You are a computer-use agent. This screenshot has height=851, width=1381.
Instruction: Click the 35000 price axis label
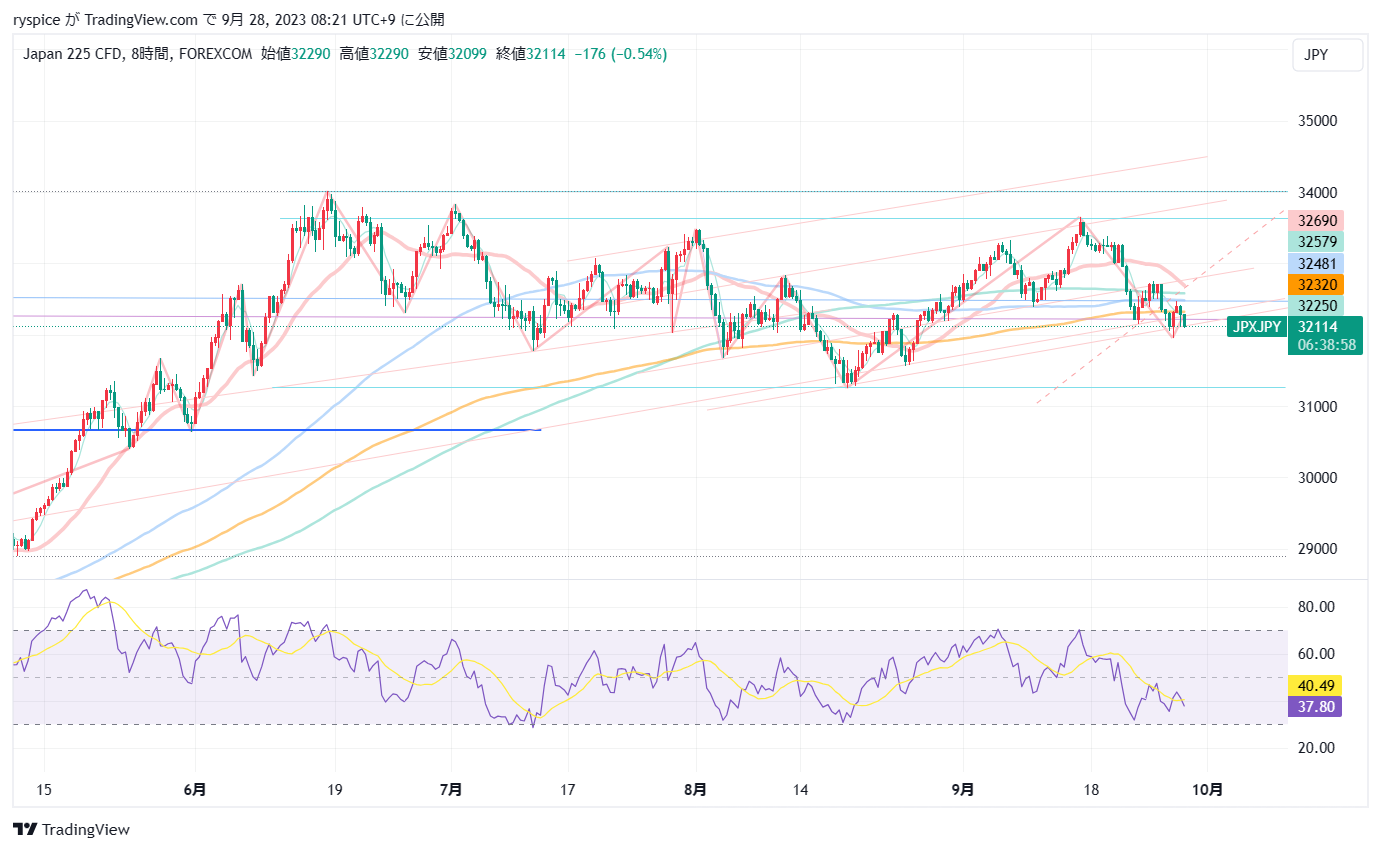pos(1315,121)
